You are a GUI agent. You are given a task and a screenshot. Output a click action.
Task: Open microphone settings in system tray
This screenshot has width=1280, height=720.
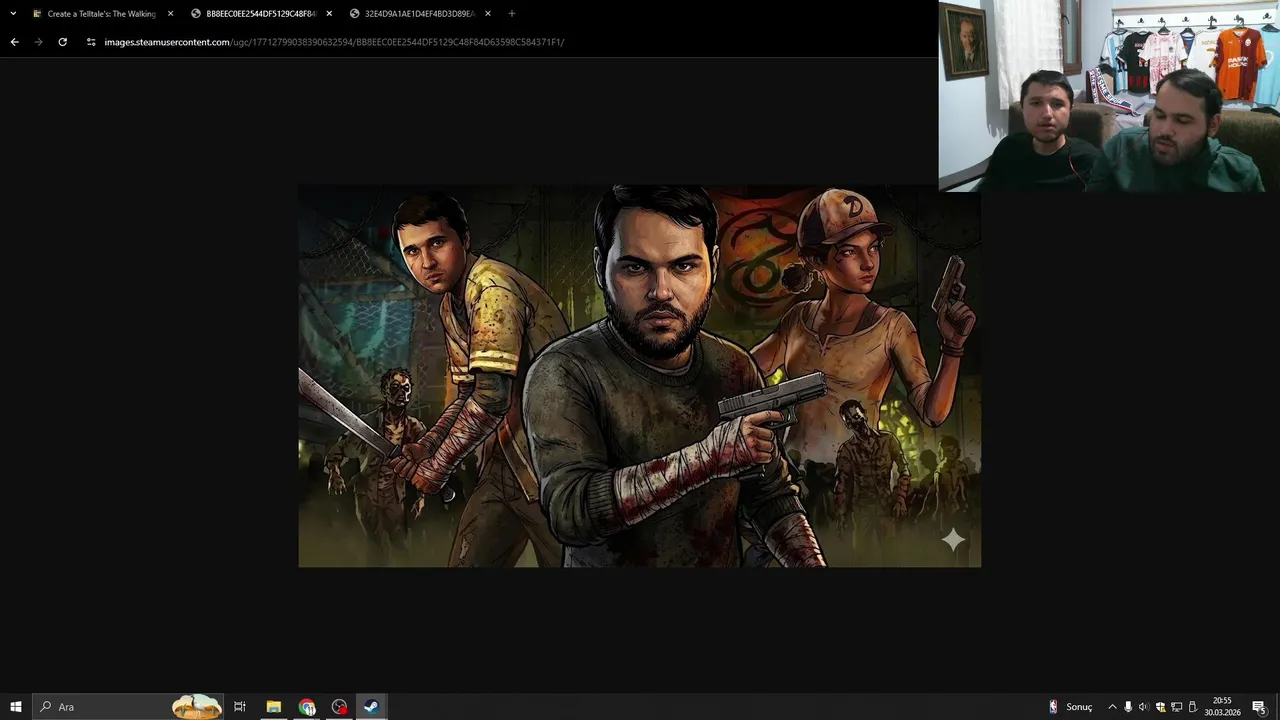coord(1128,707)
